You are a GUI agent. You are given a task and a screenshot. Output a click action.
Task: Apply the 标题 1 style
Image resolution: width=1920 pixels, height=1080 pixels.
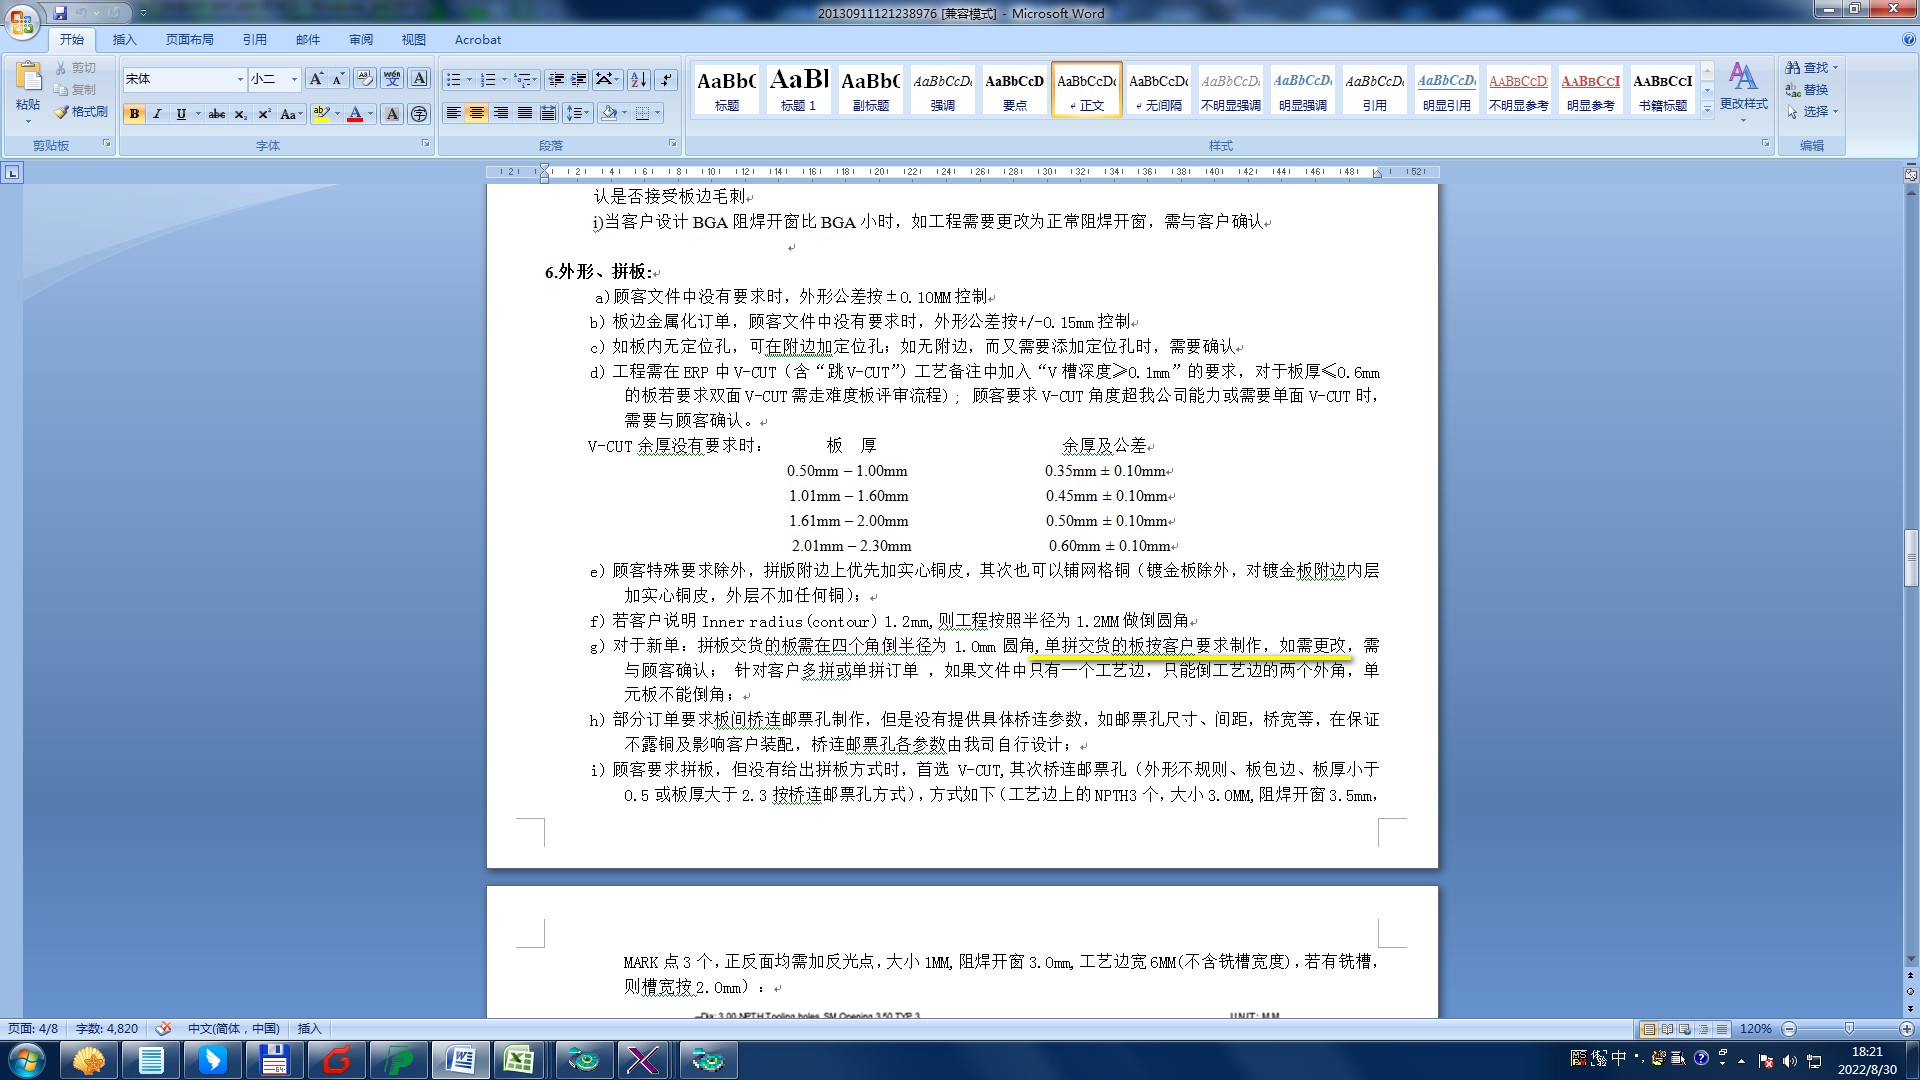[798, 89]
